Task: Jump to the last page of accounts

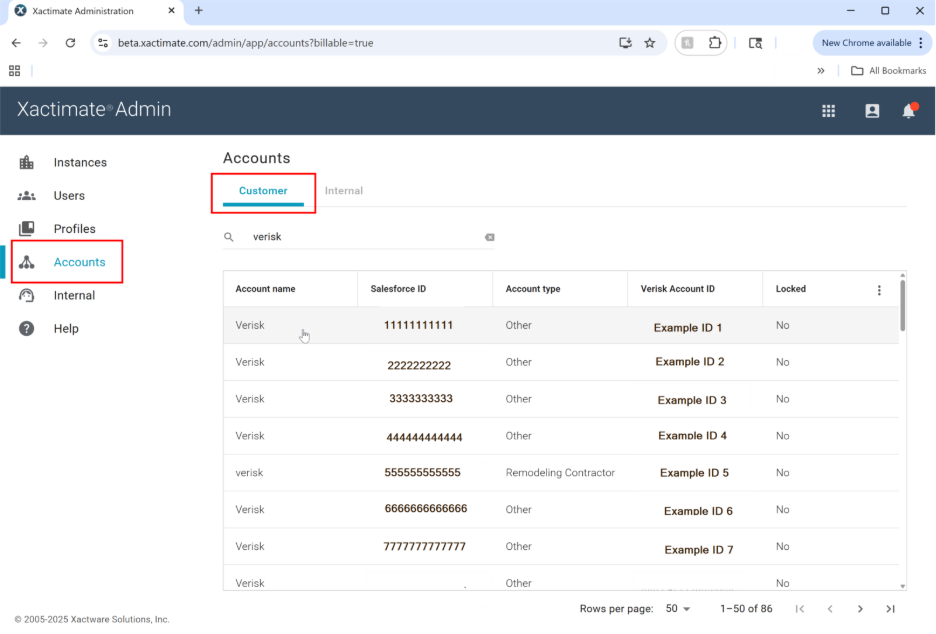Action: pos(890,608)
